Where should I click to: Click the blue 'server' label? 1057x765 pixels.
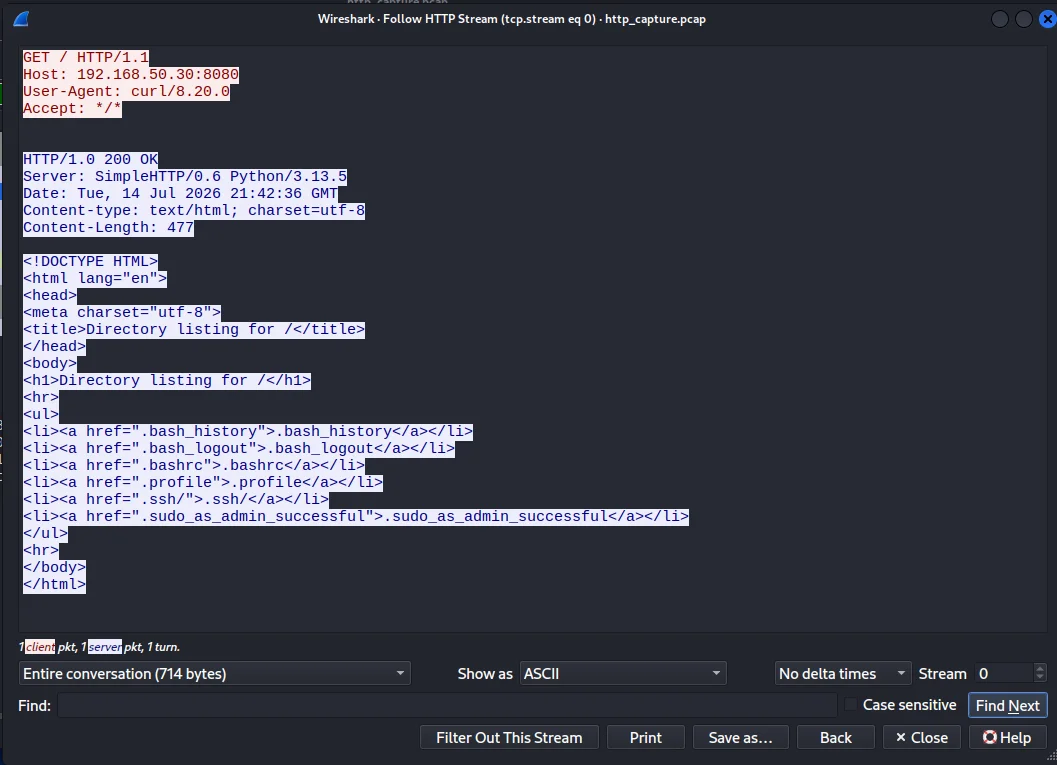tap(105, 646)
